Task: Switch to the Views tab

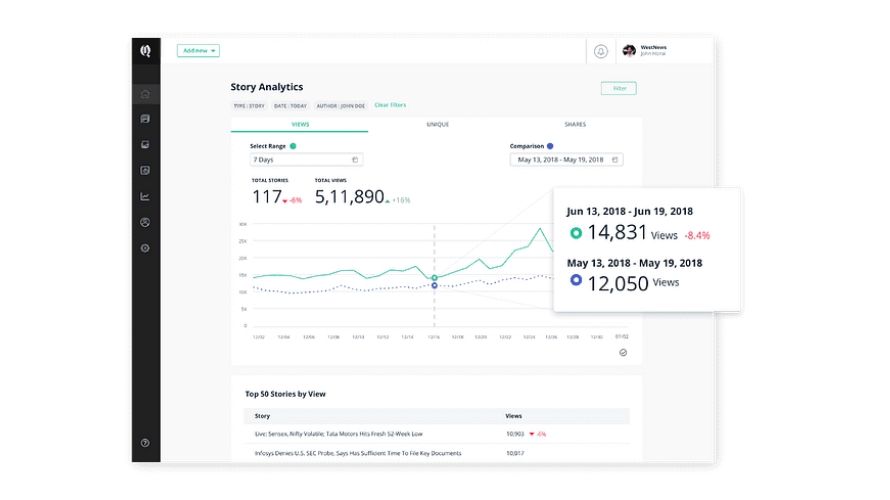Action: pyautogui.click(x=300, y=124)
